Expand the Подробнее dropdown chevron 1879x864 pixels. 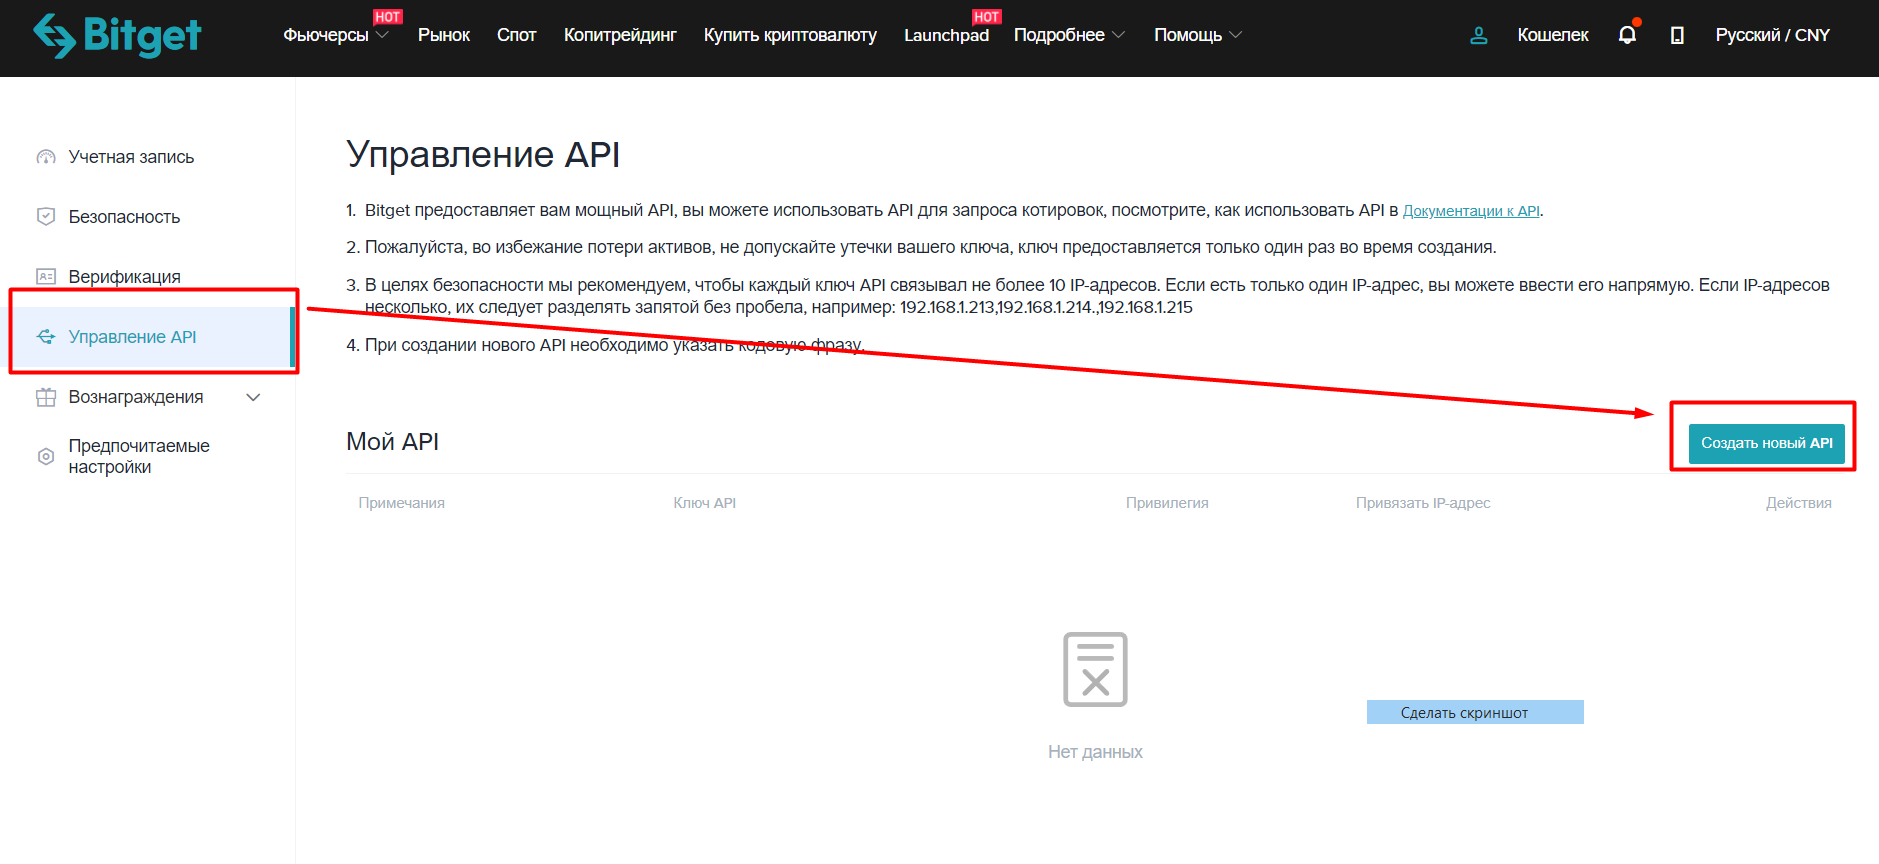point(1118,35)
